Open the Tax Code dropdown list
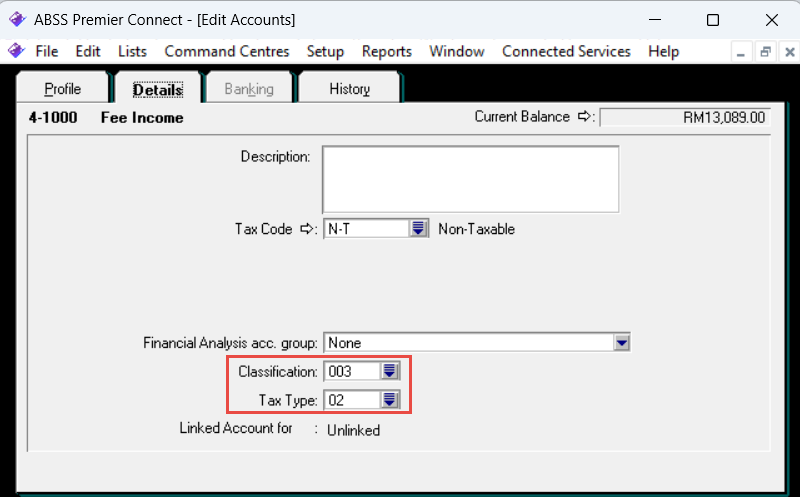The width and height of the screenshot is (800, 497). coord(419,229)
